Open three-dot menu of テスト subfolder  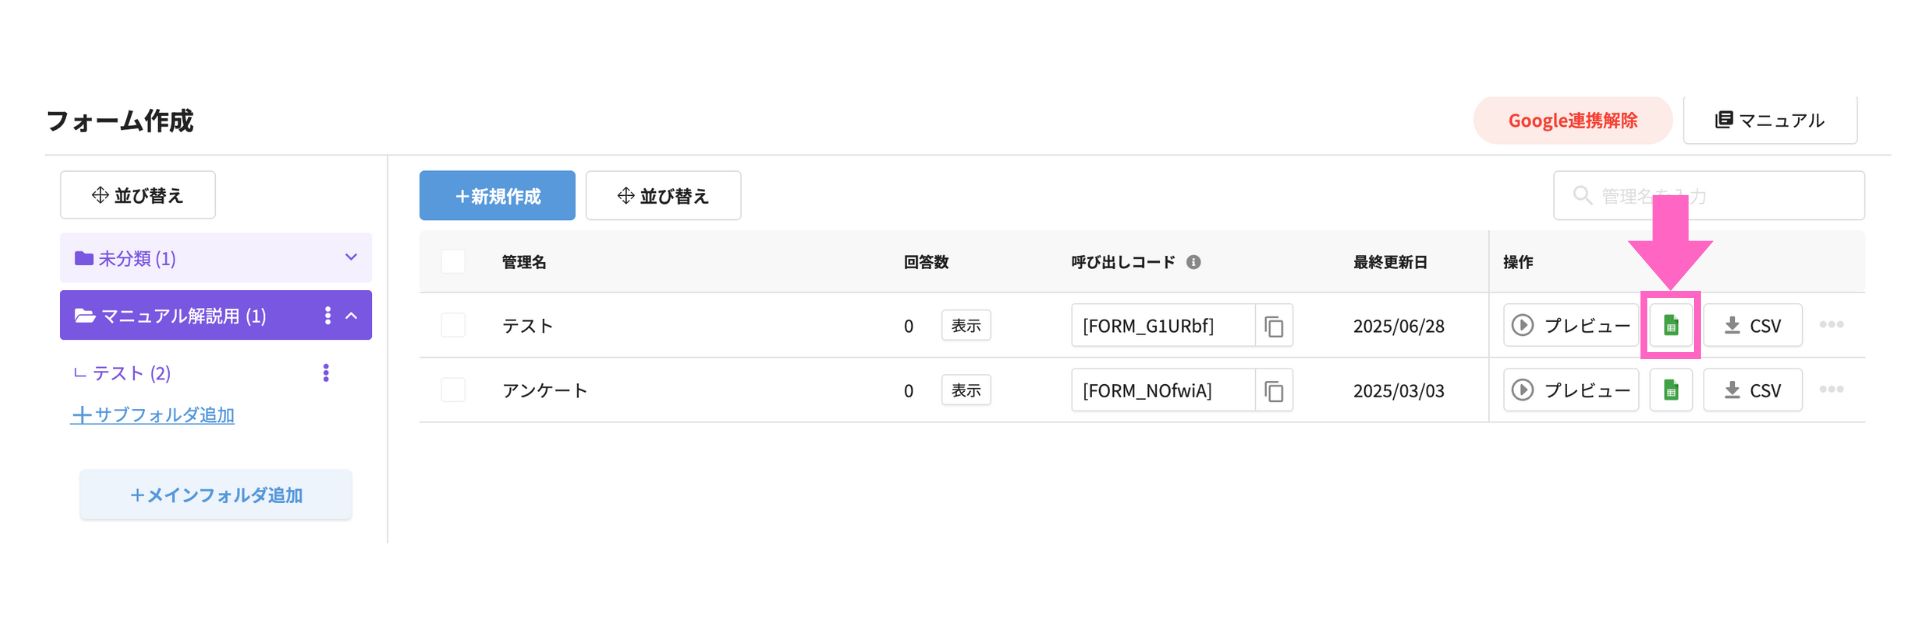[326, 373]
